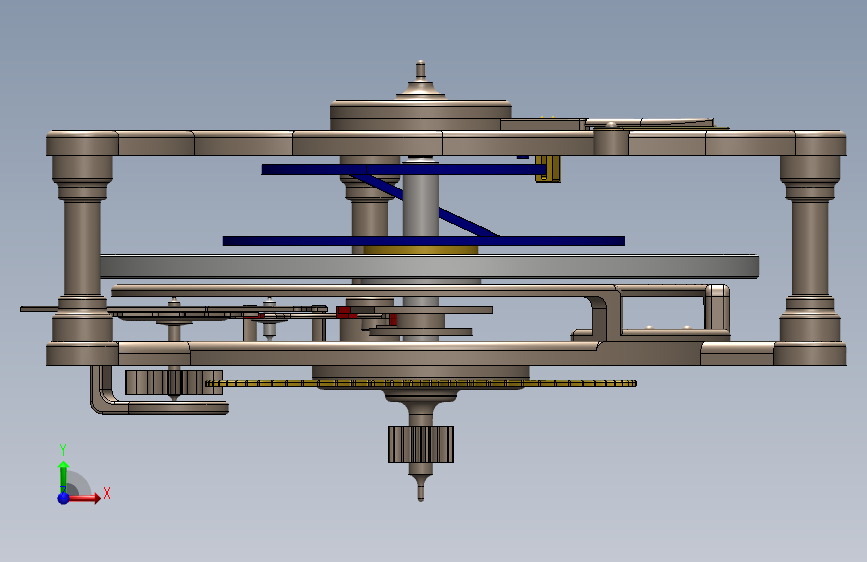
Task: Select the shorter upper blue bar
Action: (x=404, y=169)
